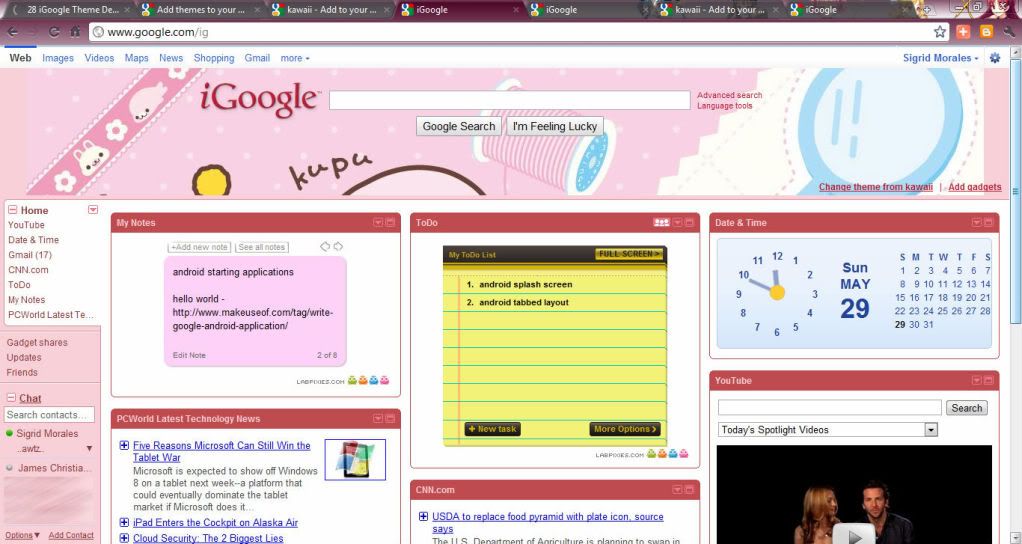Open the iGoogle settings gear icon

[994, 58]
